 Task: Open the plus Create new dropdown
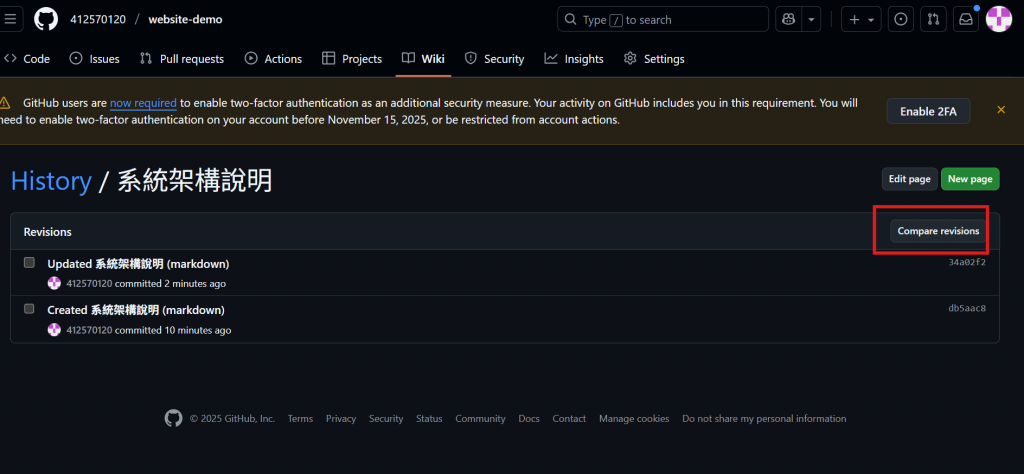861,20
